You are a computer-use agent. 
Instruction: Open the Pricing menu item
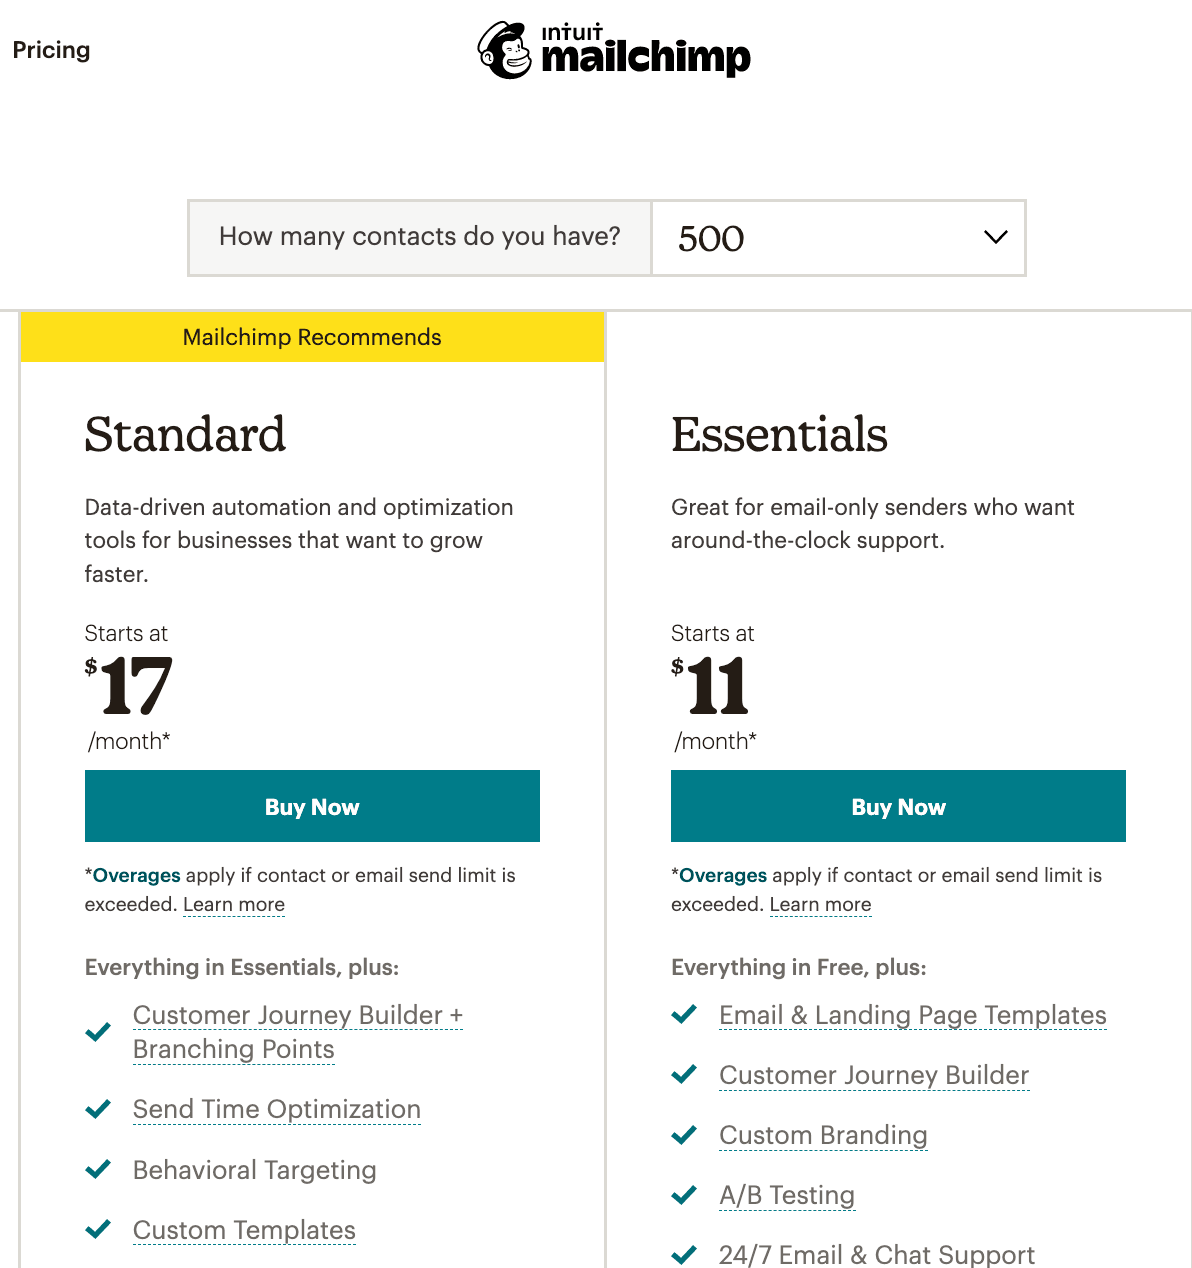pos(51,50)
